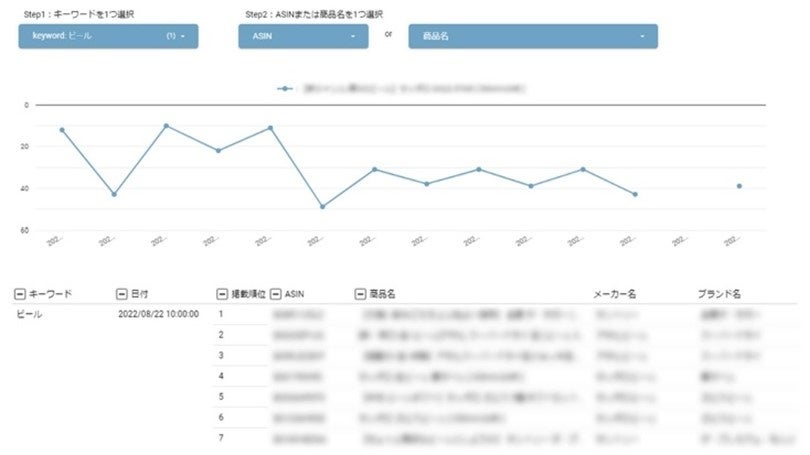Screen dimensions: 810x455
Task: Open the ASIN selection dropdown
Action: point(303,36)
